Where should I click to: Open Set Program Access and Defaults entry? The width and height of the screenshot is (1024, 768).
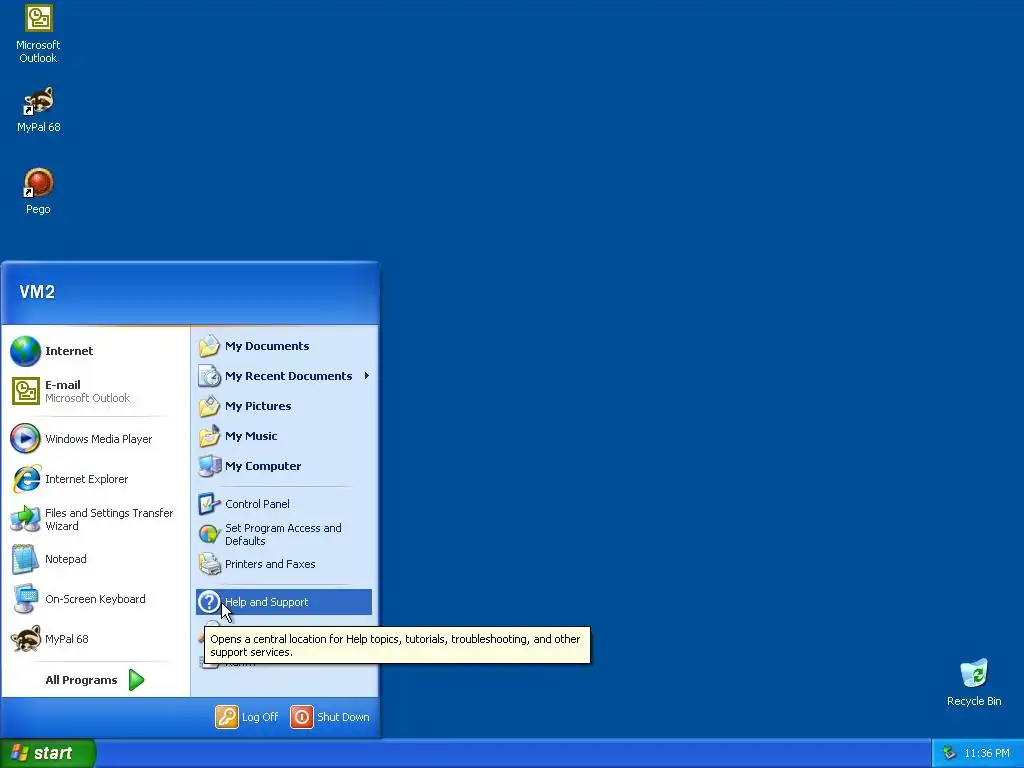tap(284, 534)
